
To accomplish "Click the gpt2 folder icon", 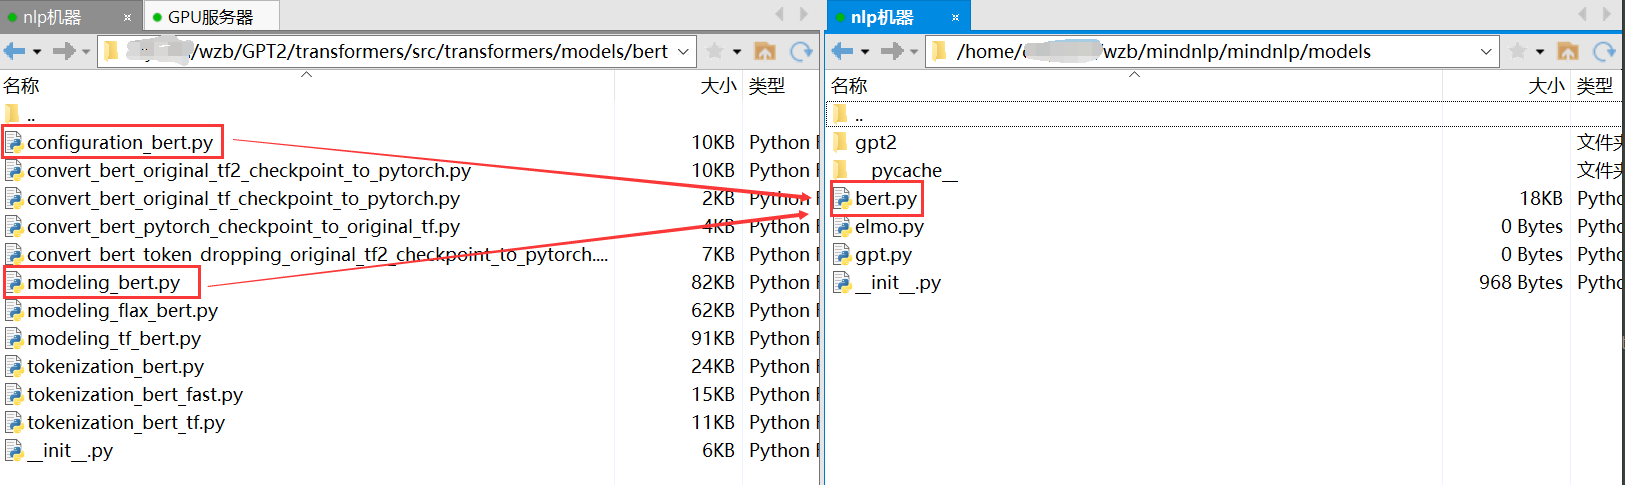I will [x=841, y=142].
